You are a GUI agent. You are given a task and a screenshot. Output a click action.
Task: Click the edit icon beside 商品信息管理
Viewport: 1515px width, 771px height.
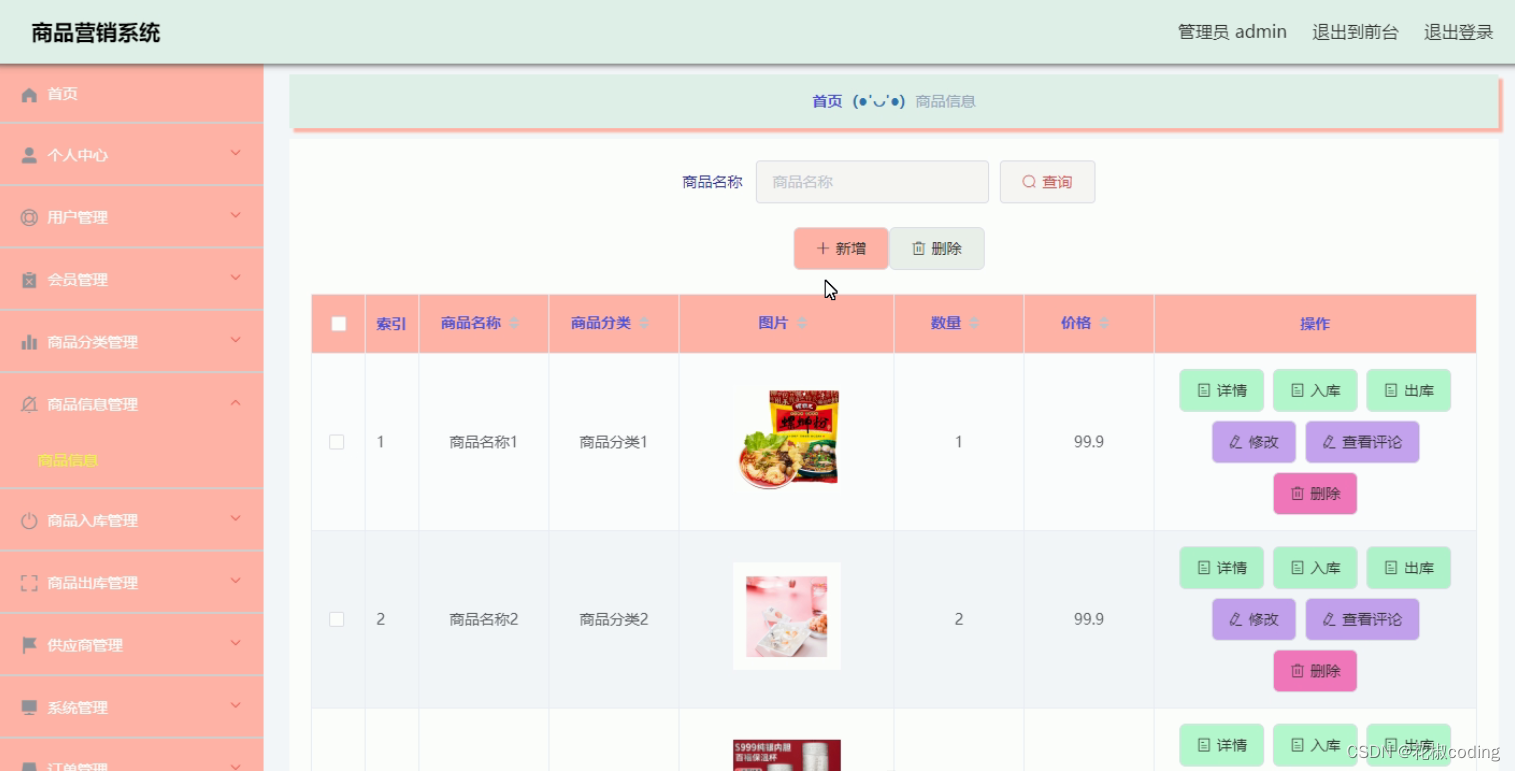pyautogui.click(x=29, y=403)
